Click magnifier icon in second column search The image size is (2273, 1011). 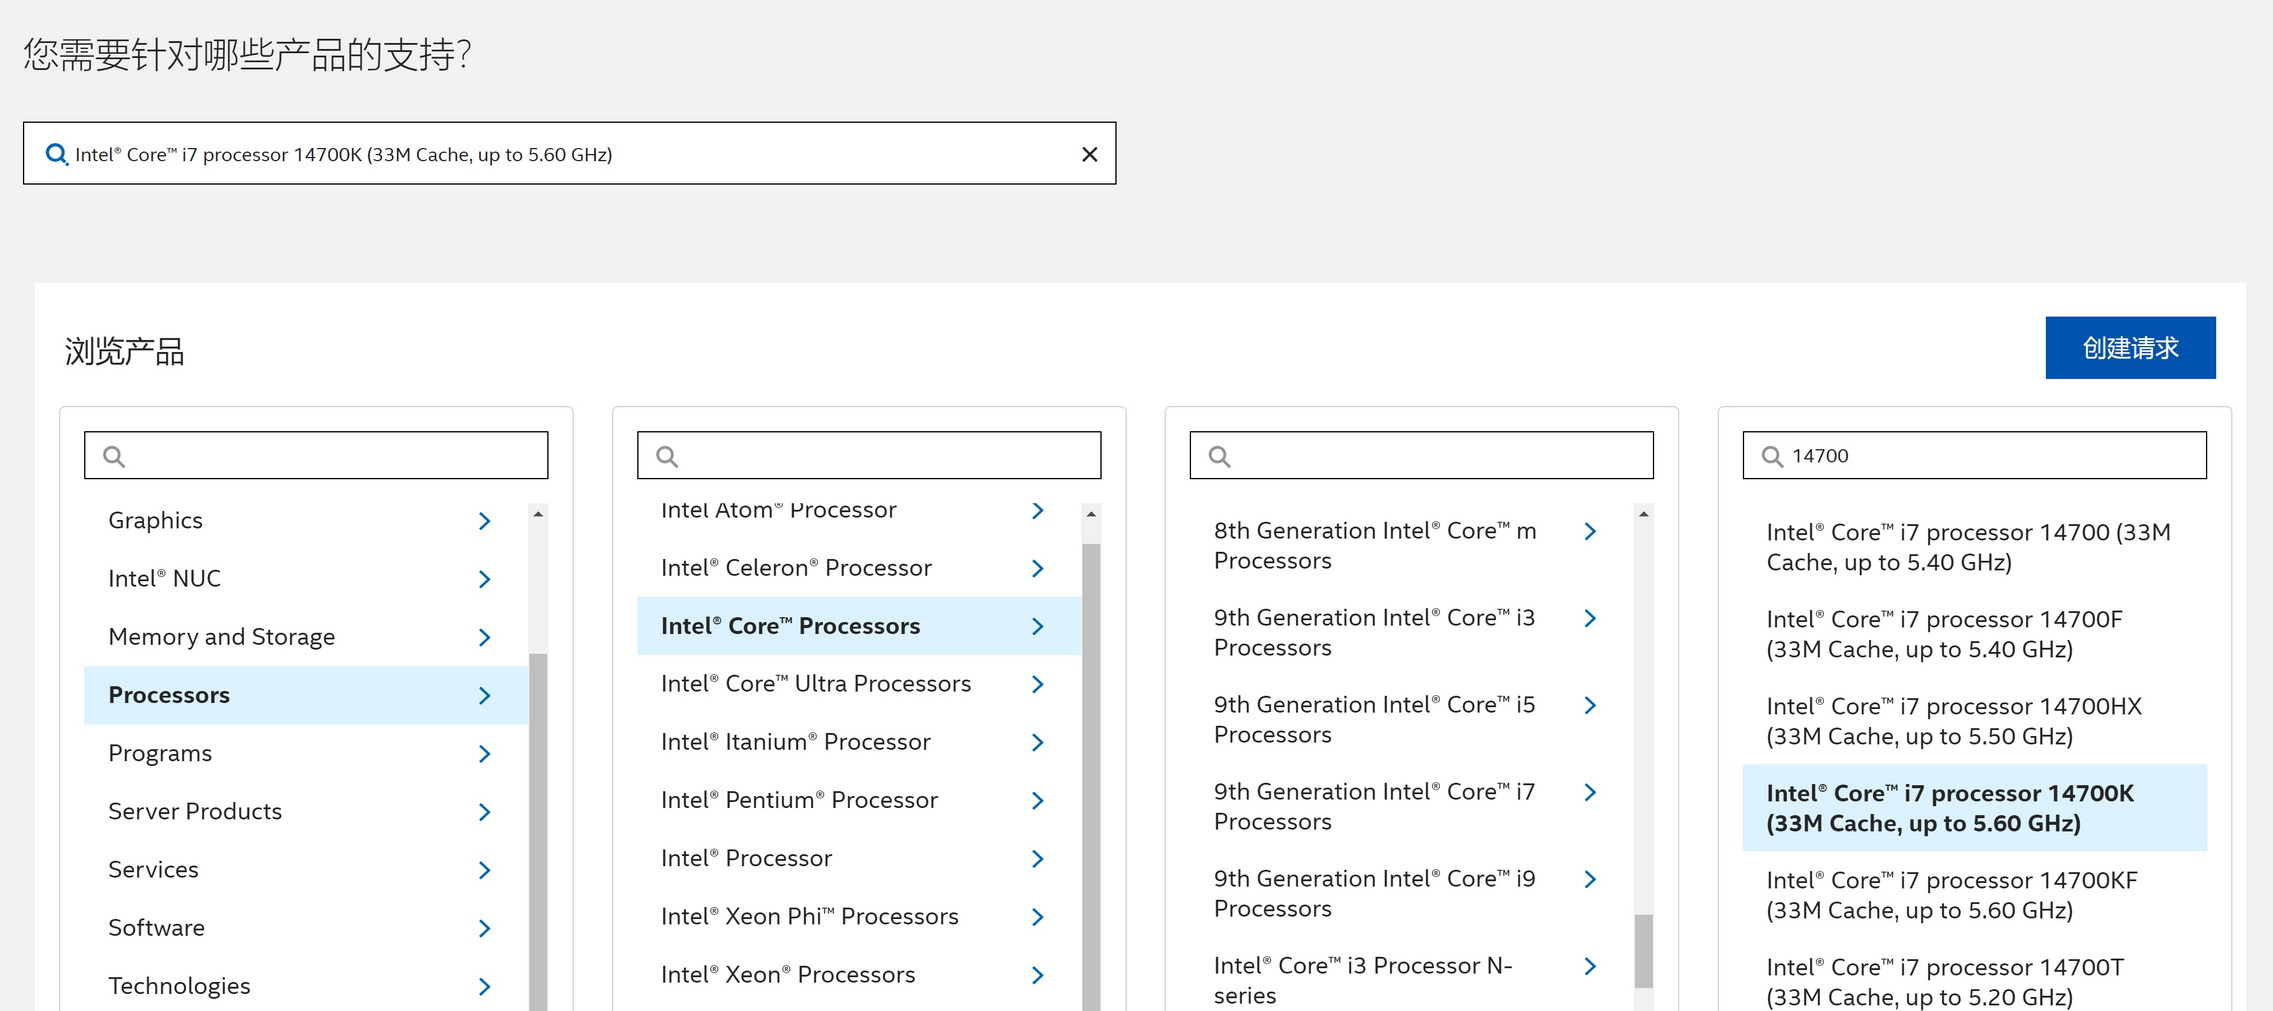pos(667,457)
